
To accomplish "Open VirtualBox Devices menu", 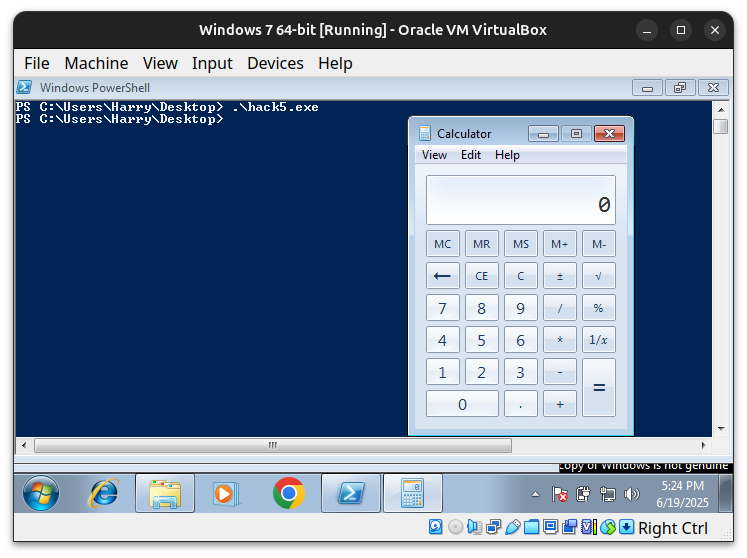I will 275,63.
